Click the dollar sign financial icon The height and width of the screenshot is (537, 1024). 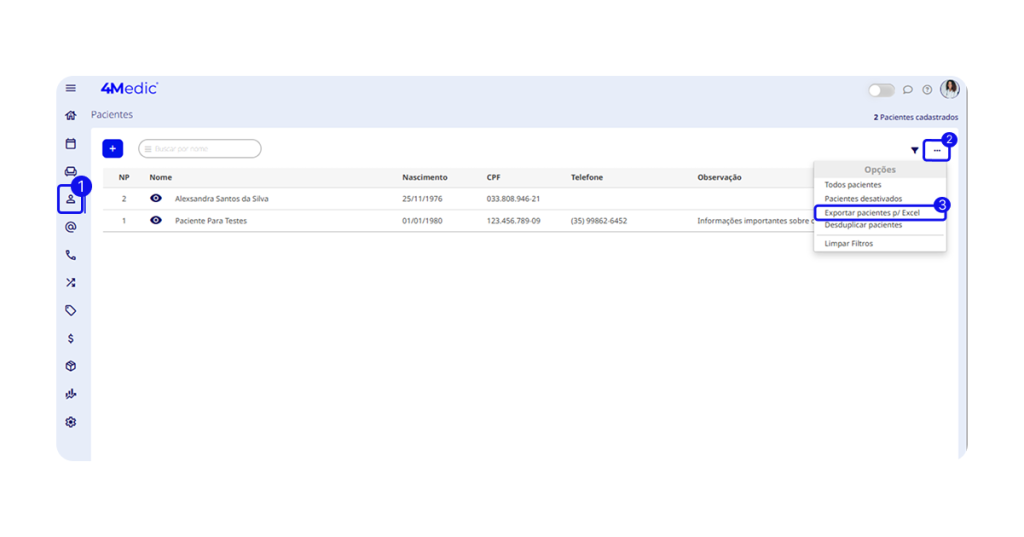71,338
